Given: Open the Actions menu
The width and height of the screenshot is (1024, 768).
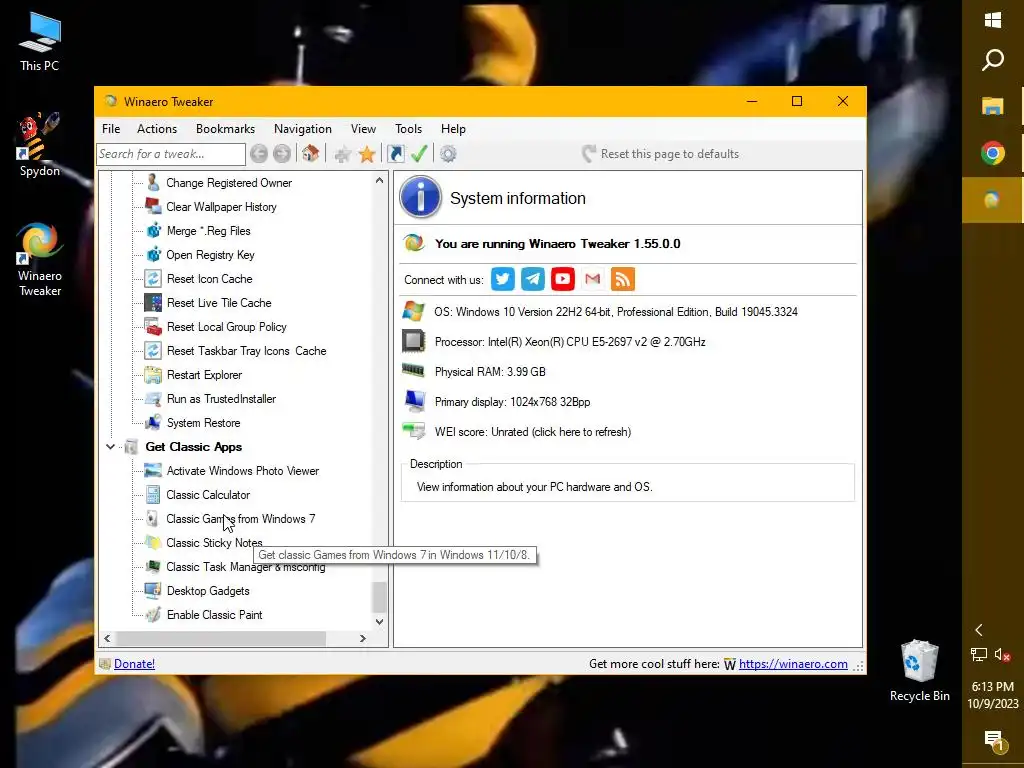Looking at the screenshot, I should (x=157, y=129).
